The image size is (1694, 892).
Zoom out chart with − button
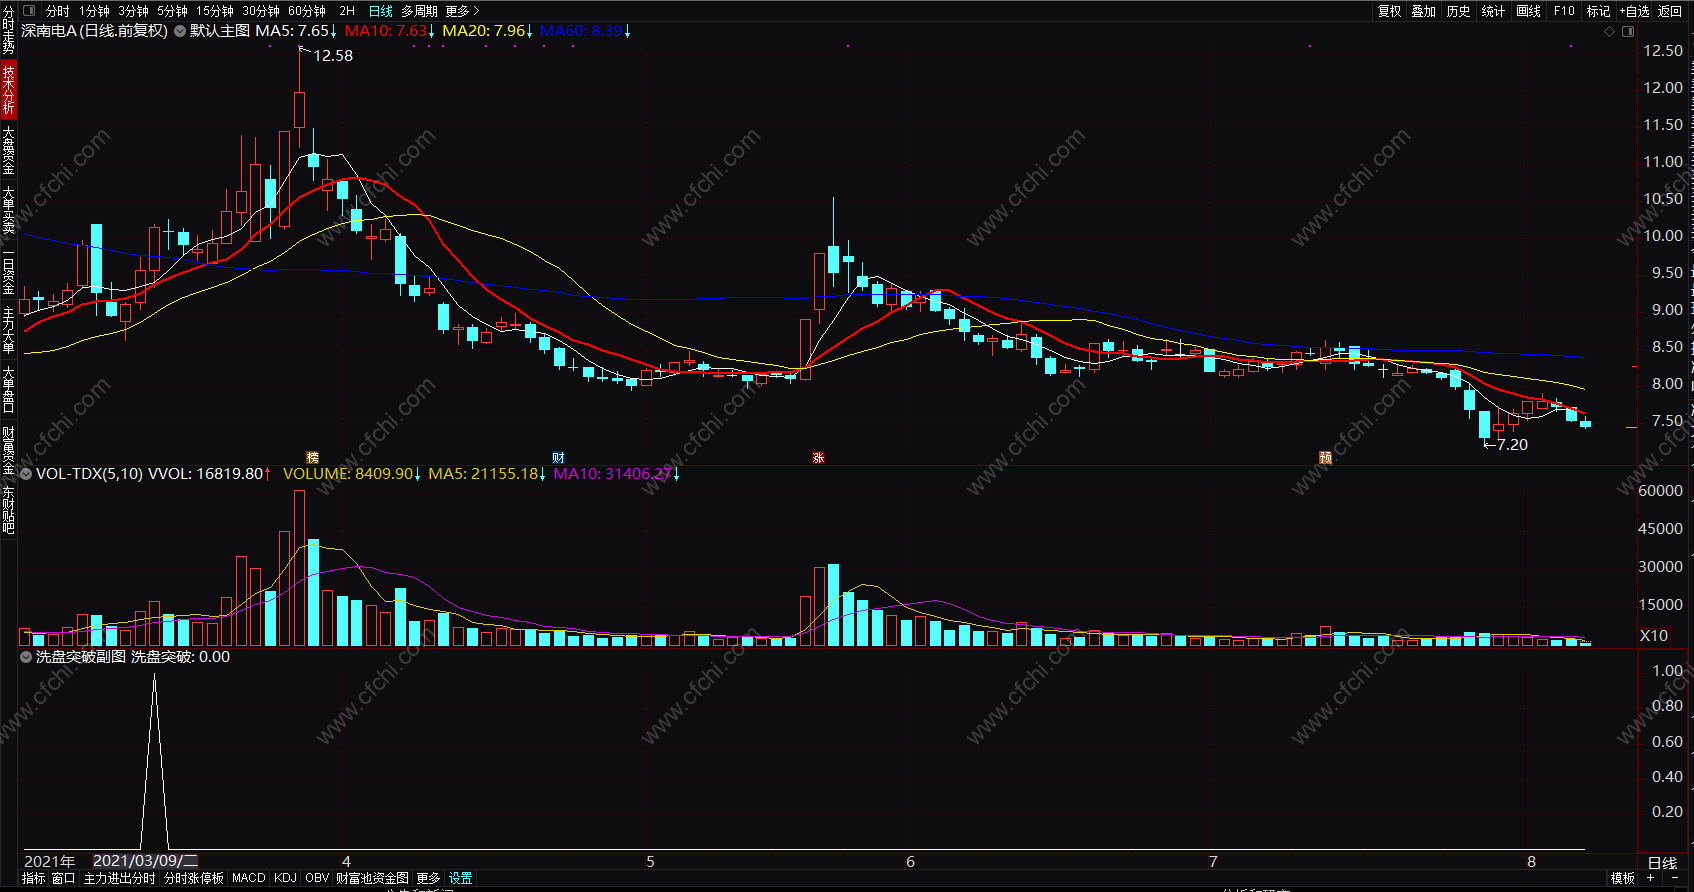pyautogui.click(x=1675, y=878)
